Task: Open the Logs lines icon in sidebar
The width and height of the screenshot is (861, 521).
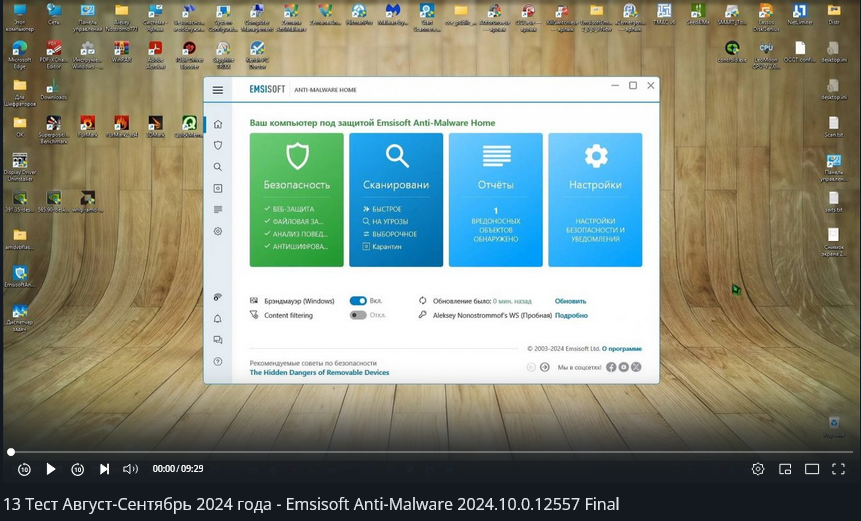Action: pyautogui.click(x=218, y=210)
